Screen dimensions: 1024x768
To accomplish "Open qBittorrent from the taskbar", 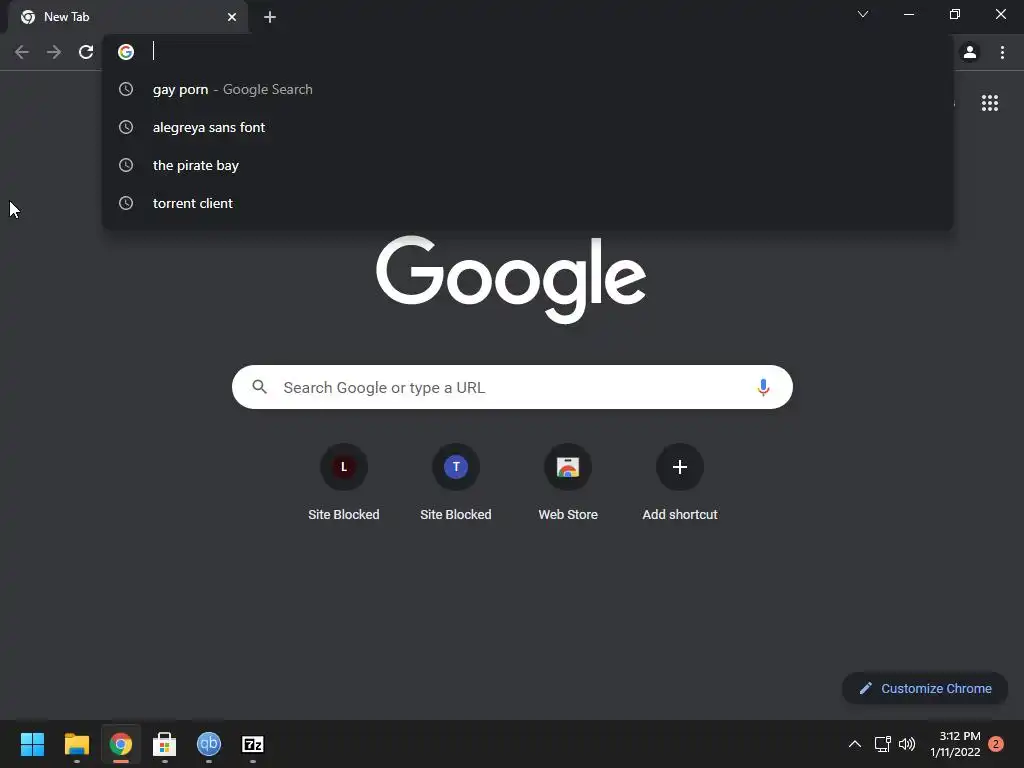I will click(x=209, y=744).
